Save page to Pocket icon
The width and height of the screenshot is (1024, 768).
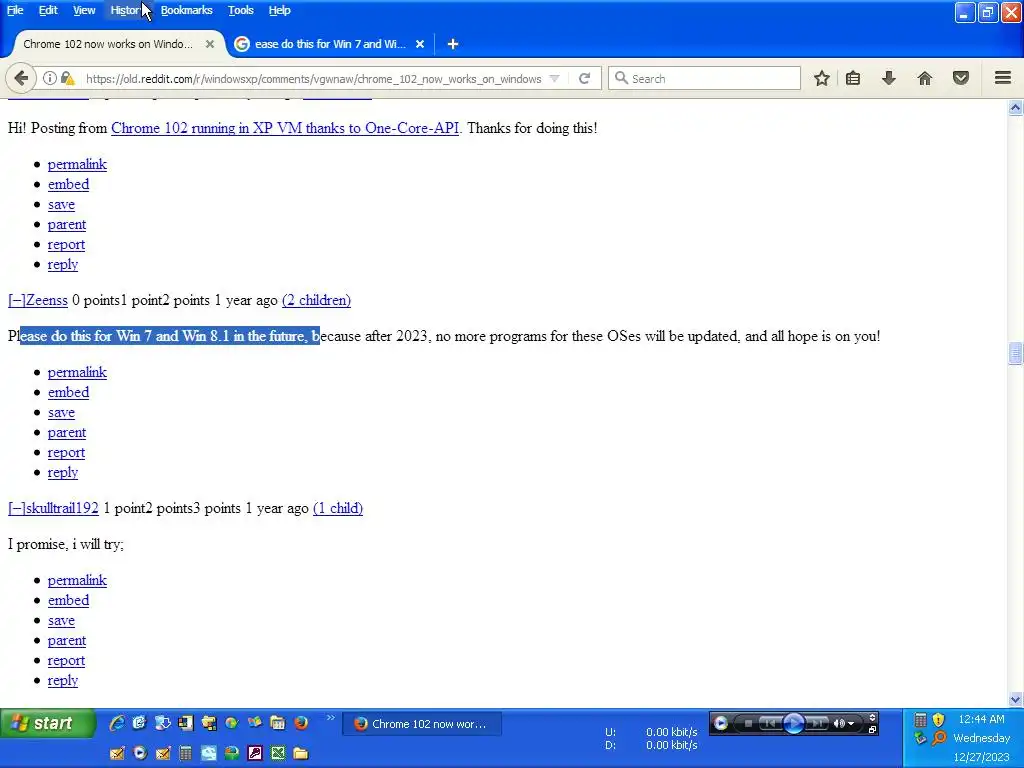tap(961, 78)
